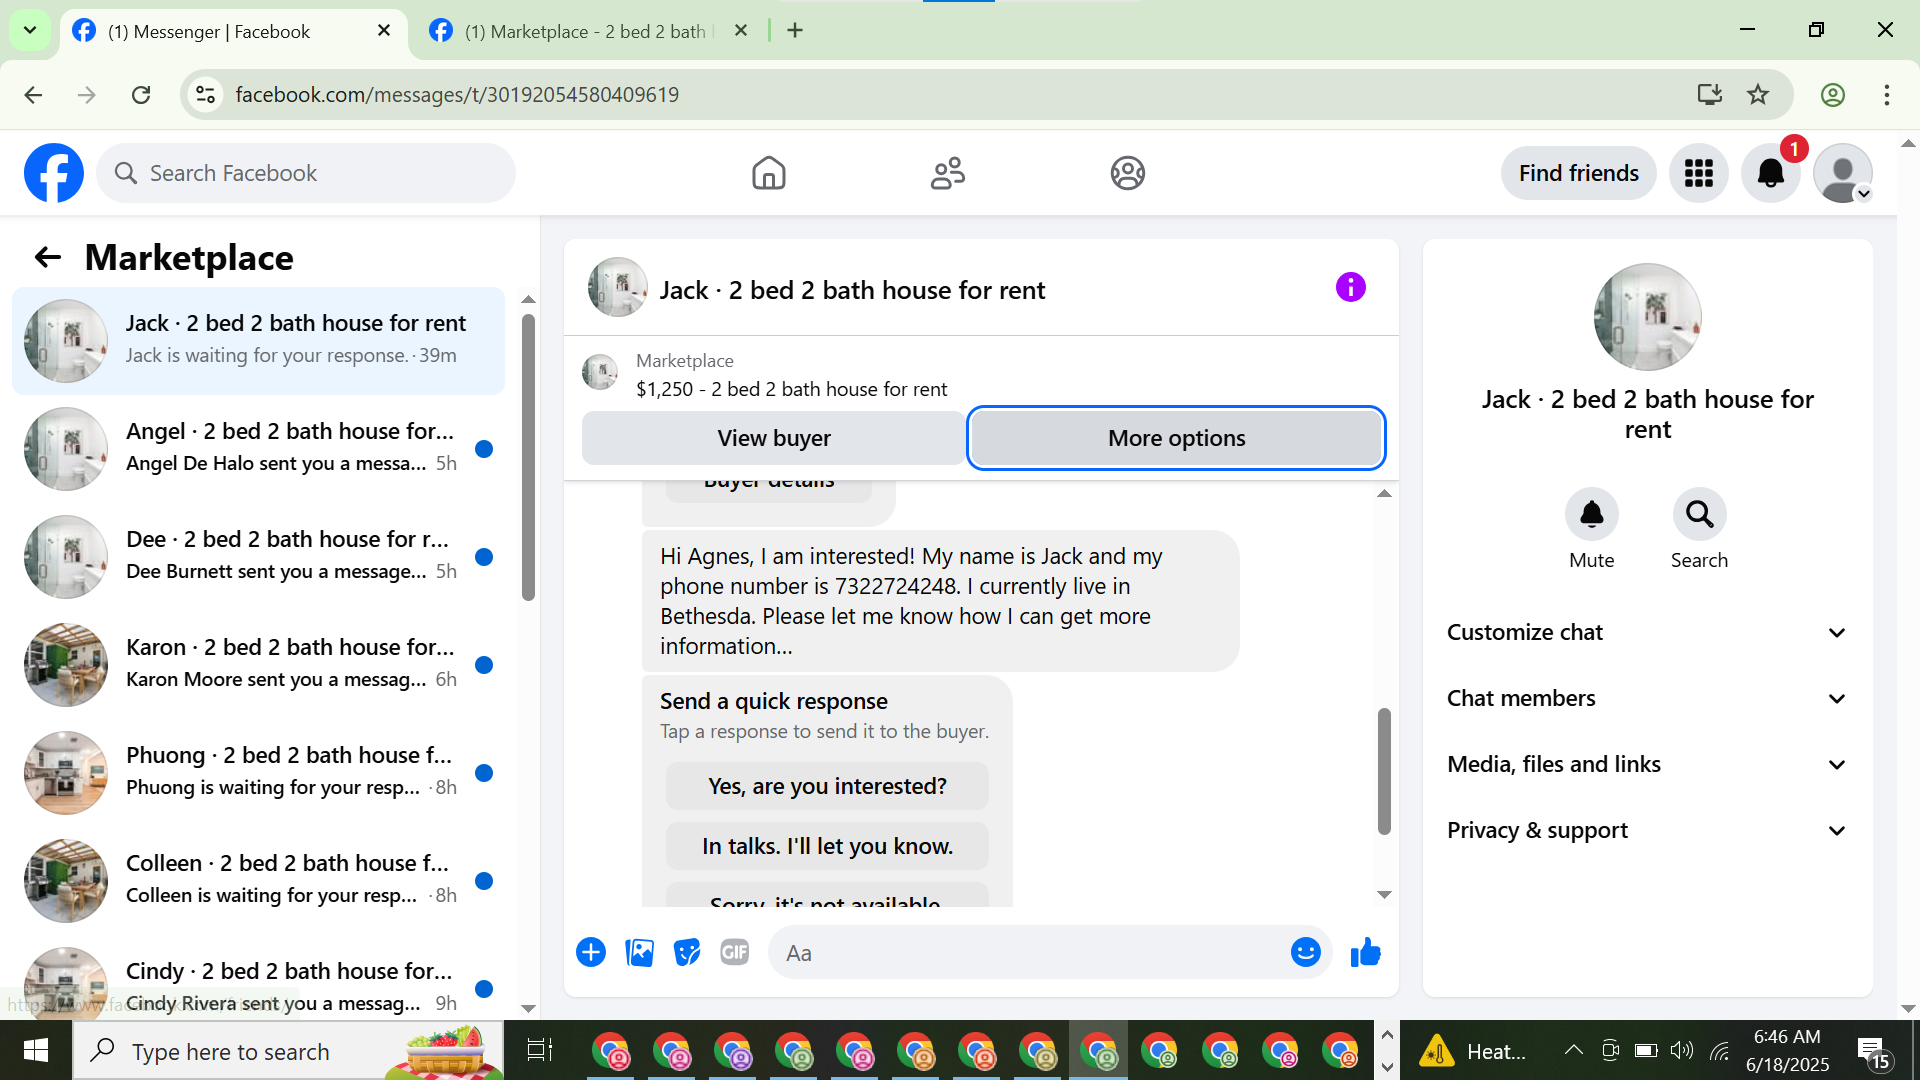
Task: Open Angel's conversation in the list
Action: tap(258, 448)
